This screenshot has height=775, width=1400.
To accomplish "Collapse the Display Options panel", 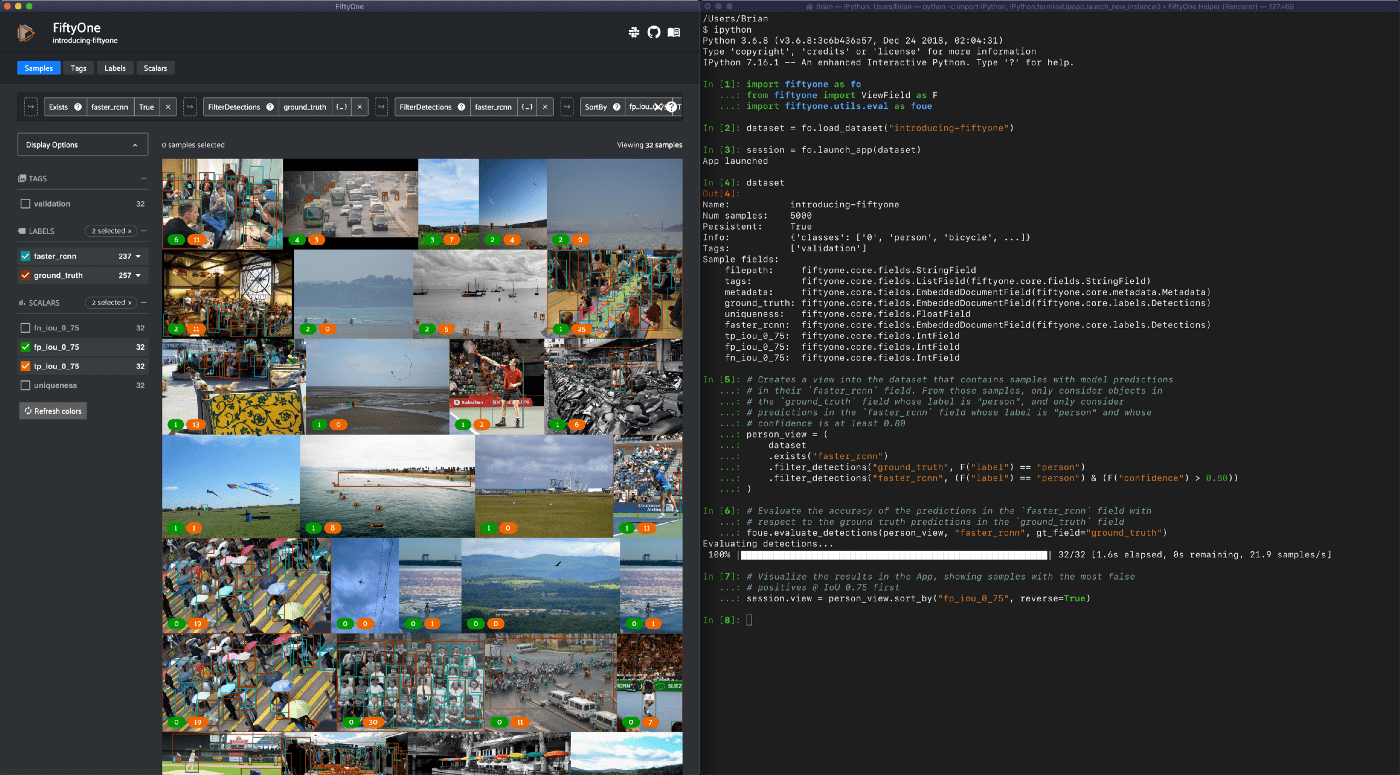I will [135, 145].
